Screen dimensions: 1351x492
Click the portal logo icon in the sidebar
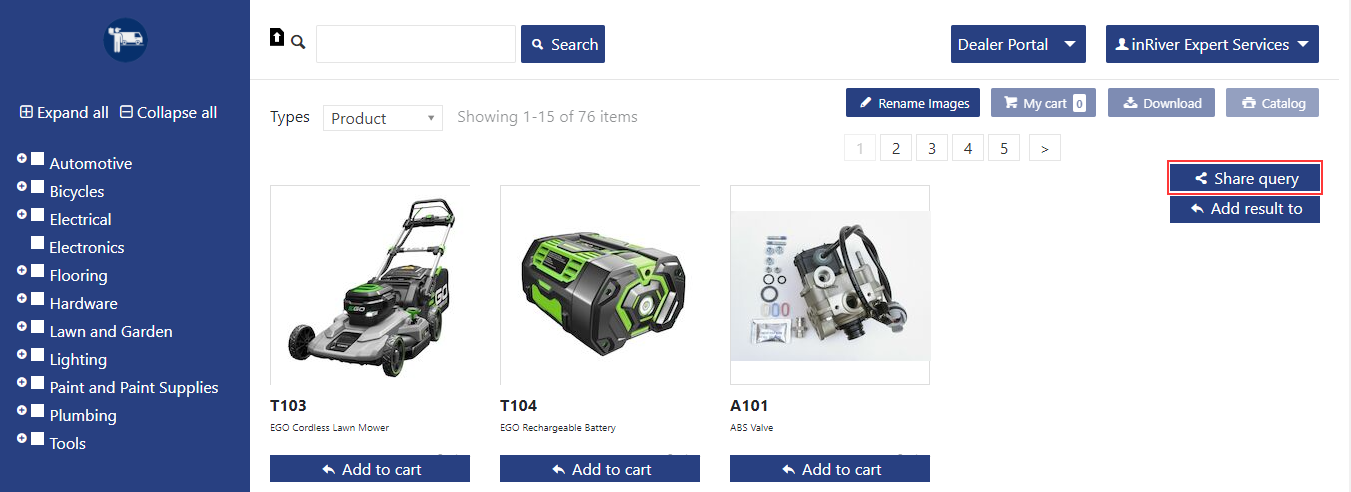coord(125,40)
